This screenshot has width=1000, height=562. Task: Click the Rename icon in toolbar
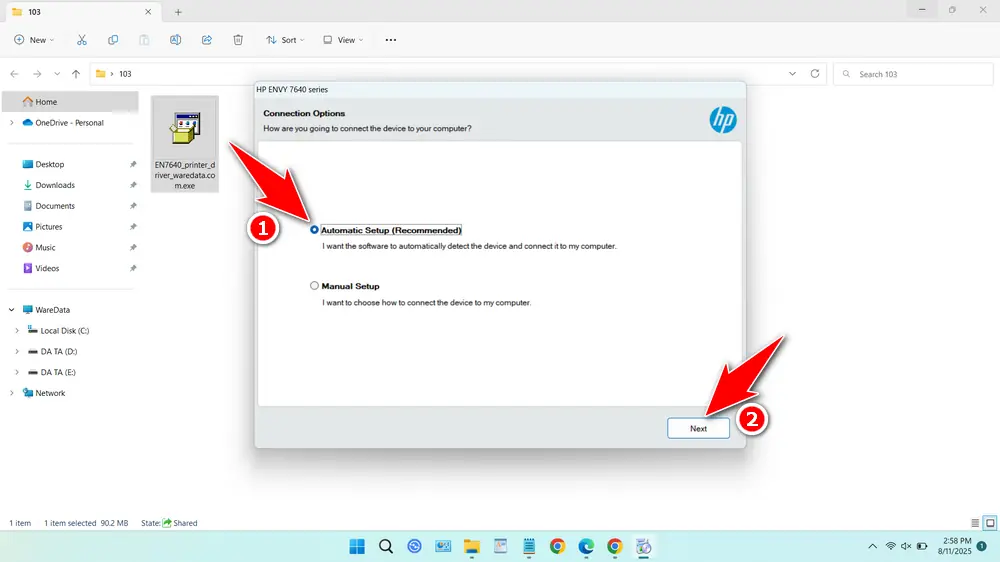[175, 40]
